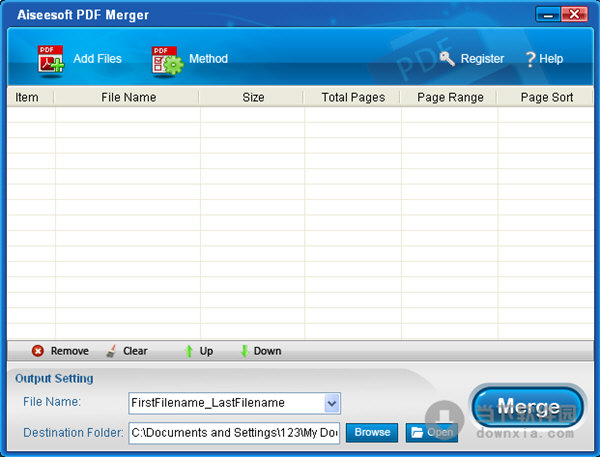Open the Method settings icon
600x457 pixels.
(x=165, y=60)
